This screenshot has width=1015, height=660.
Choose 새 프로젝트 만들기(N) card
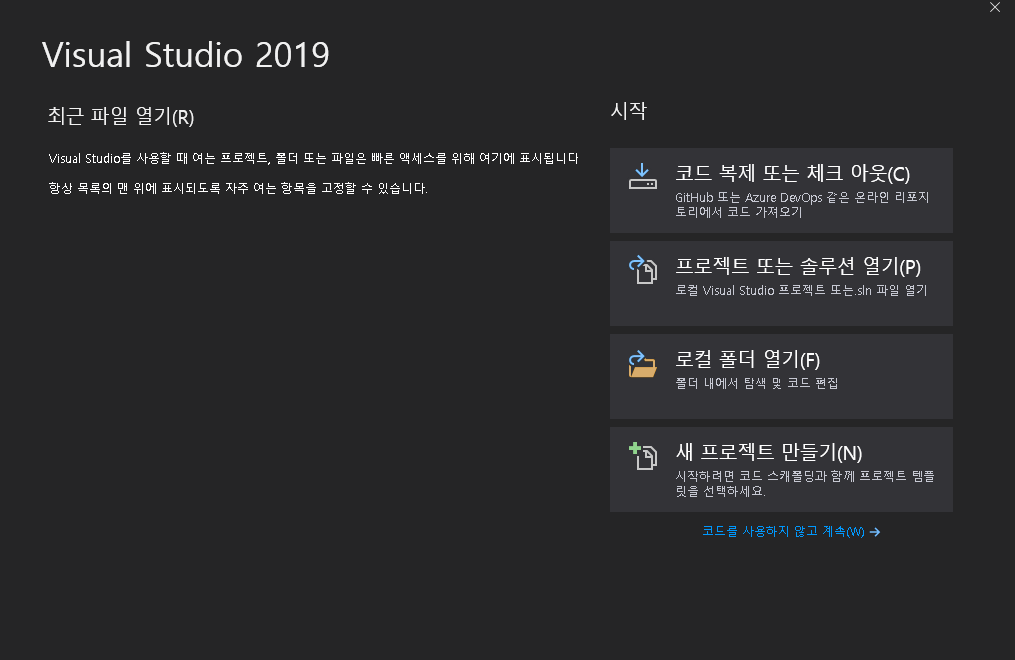tap(781, 469)
